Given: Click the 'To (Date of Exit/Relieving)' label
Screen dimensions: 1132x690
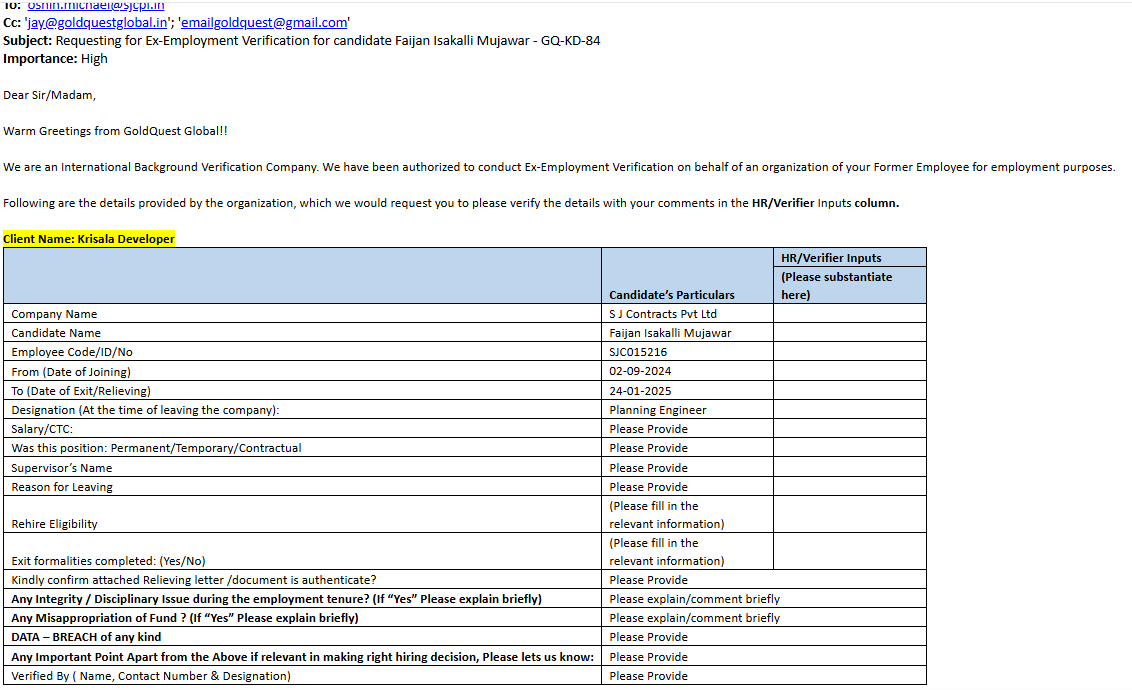Looking at the screenshot, I should [x=81, y=390].
